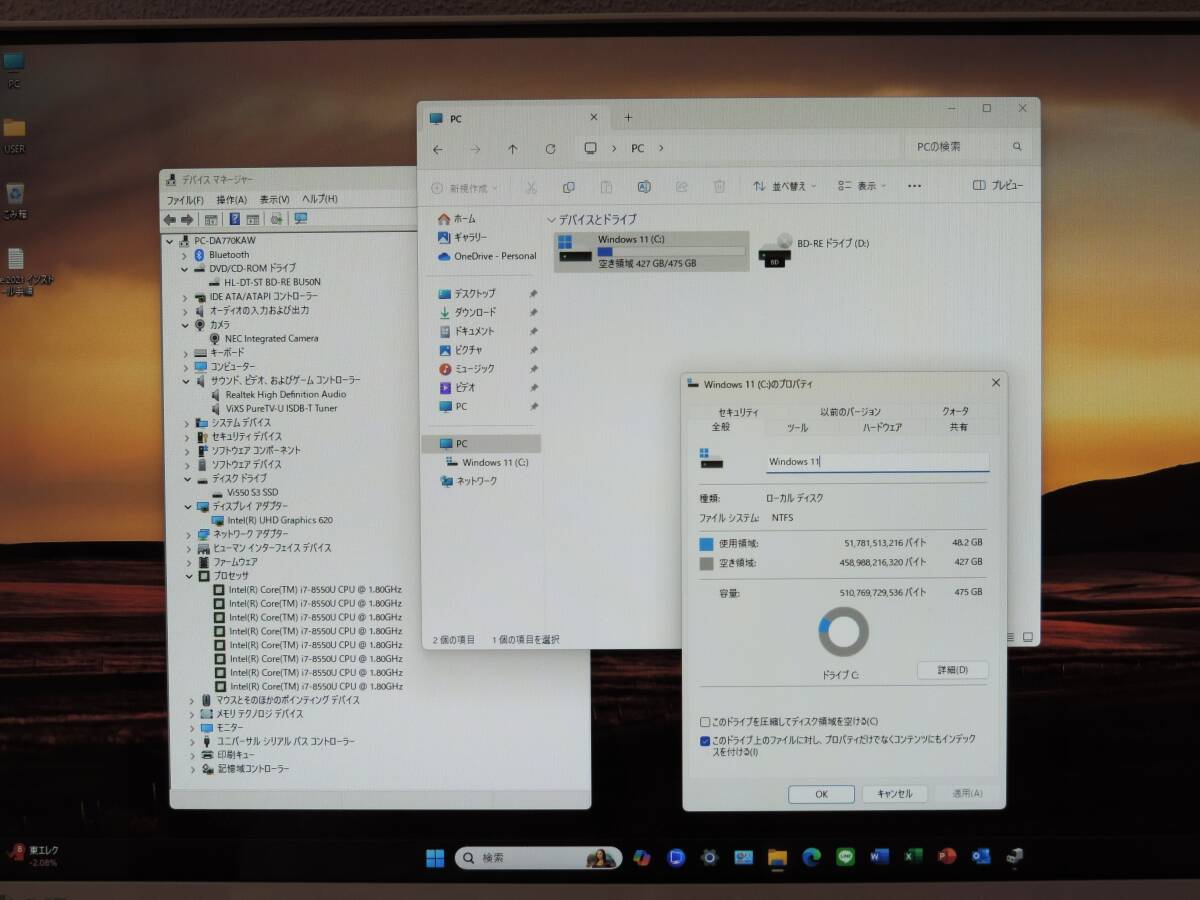
Task: Switch to the ハードウェア tab
Action: click(x=882, y=427)
